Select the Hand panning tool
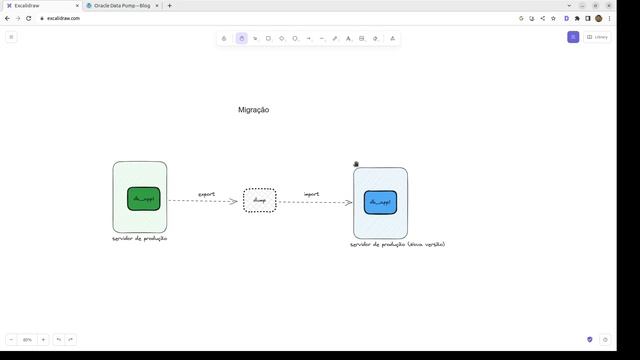Viewport: 640px width, 360px height. click(242, 38)
